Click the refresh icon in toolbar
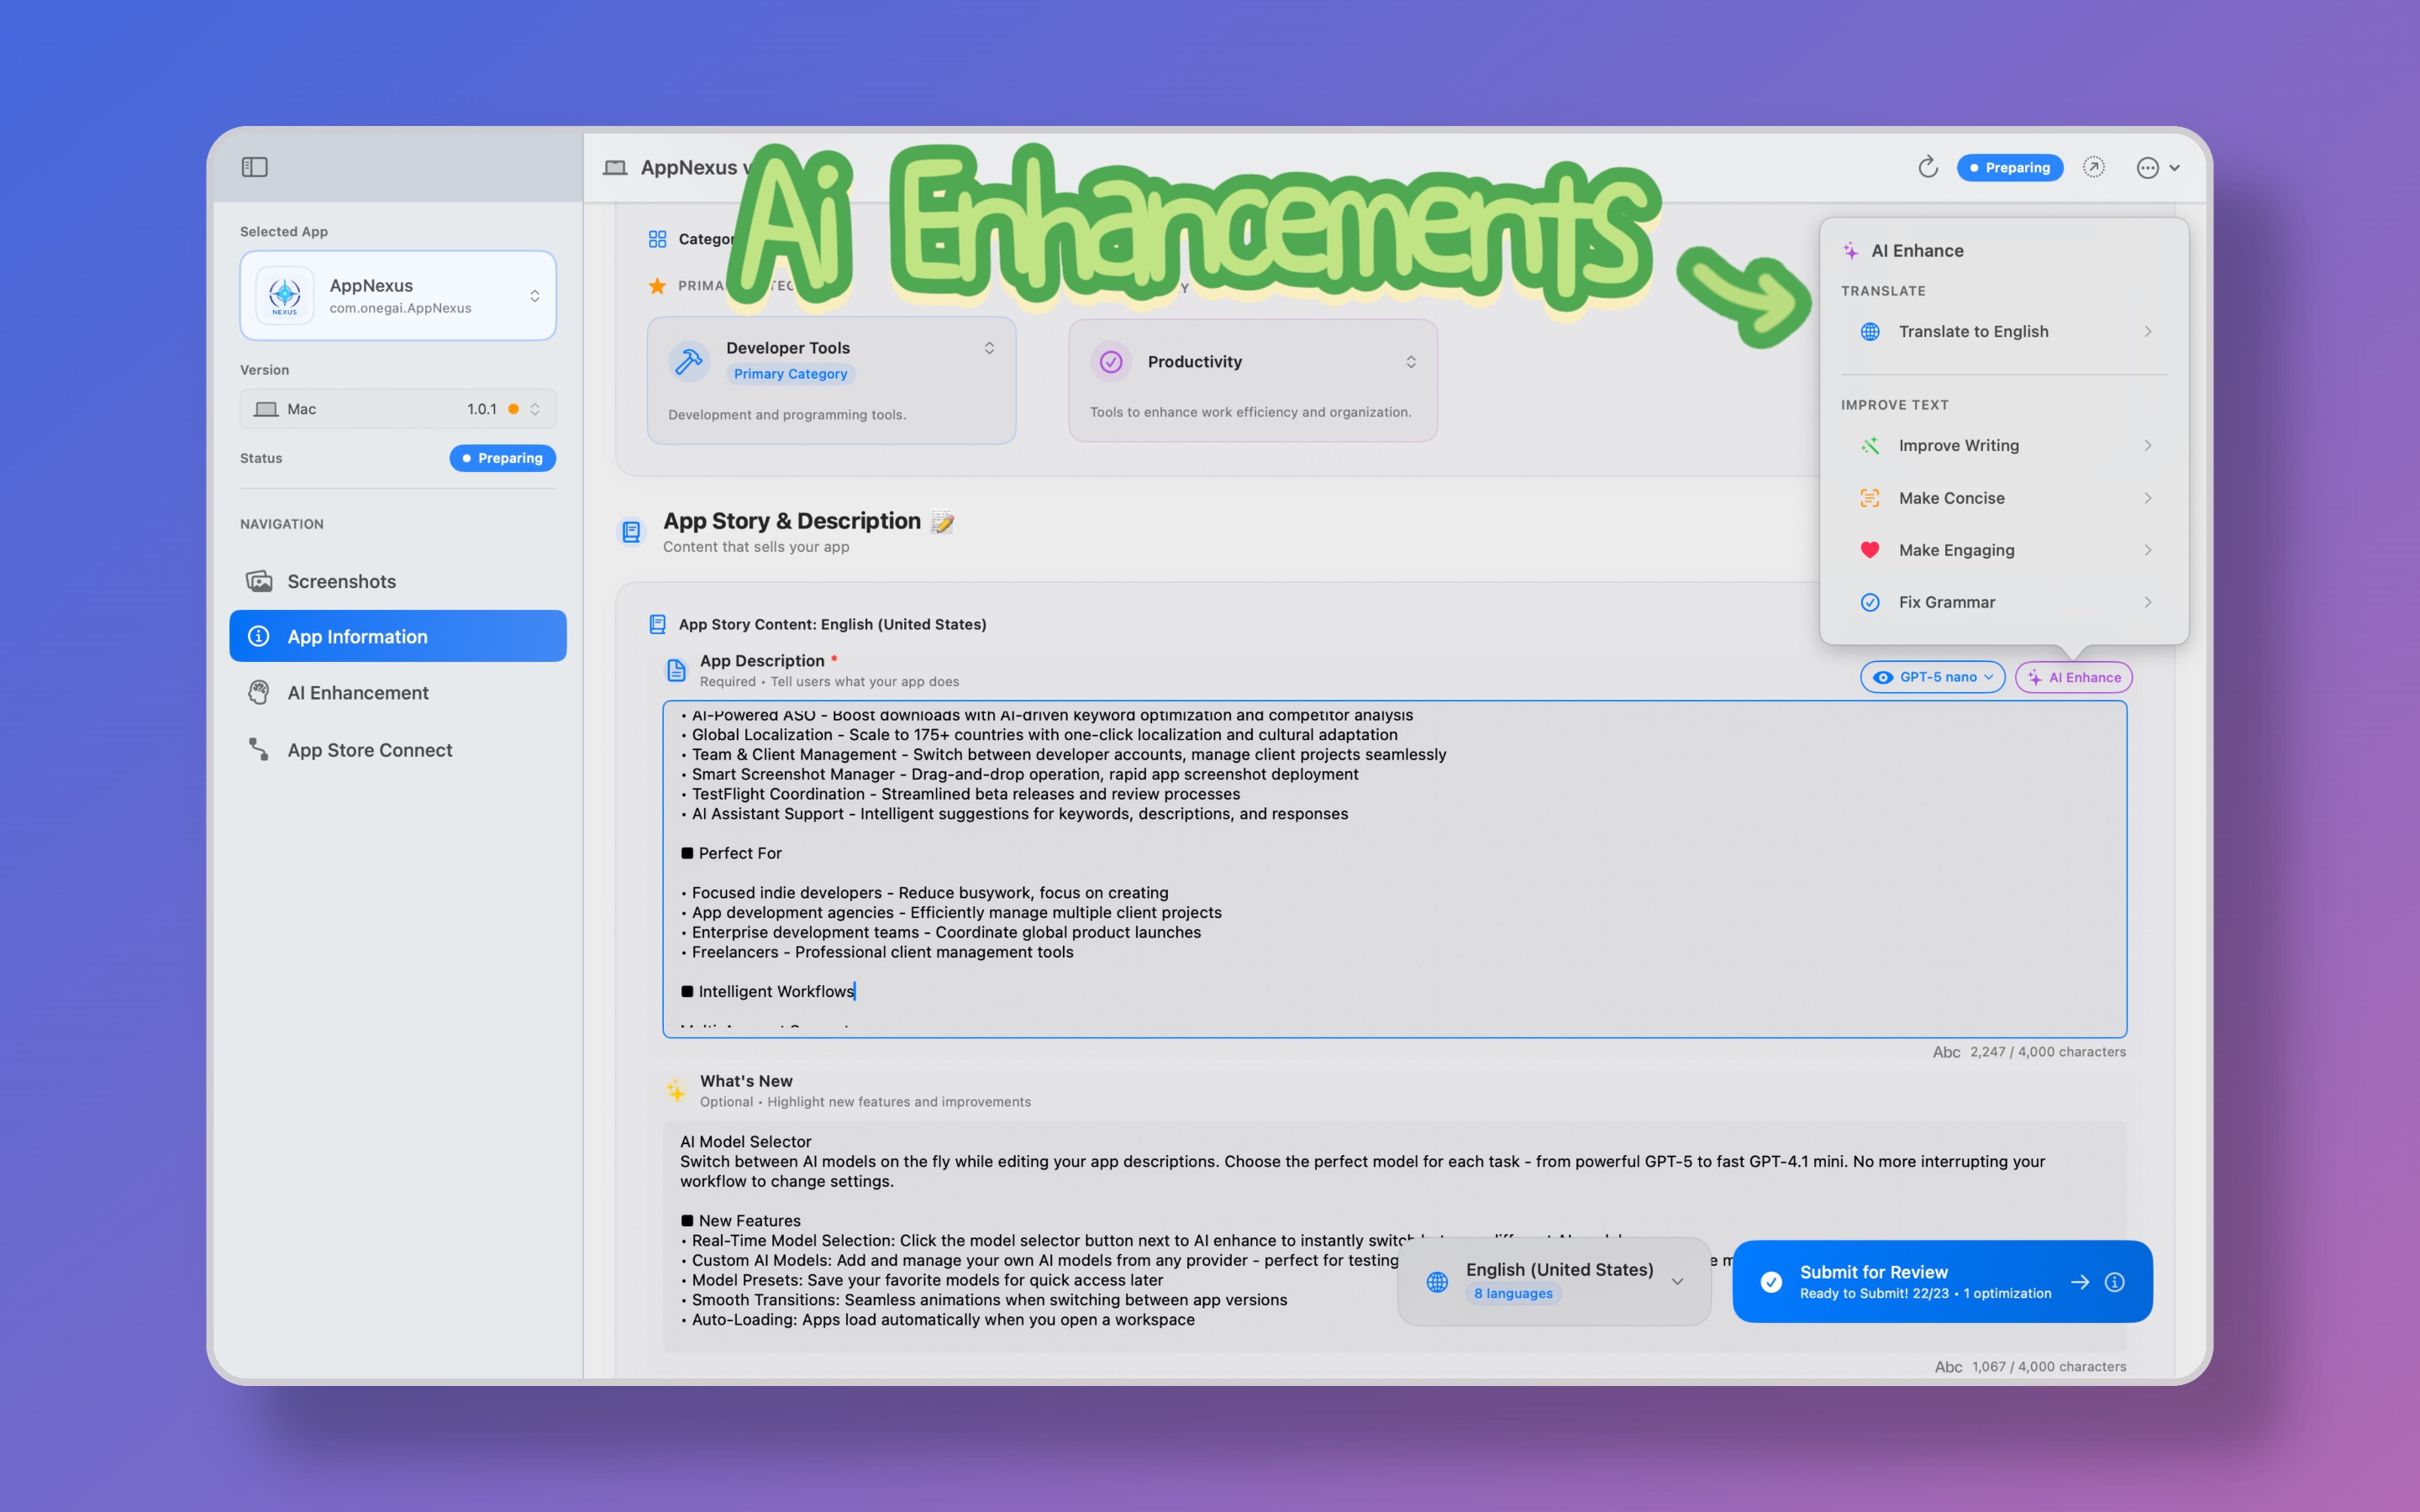This screenshot has height=1512, width=2420. click(x=1927, y=167)
